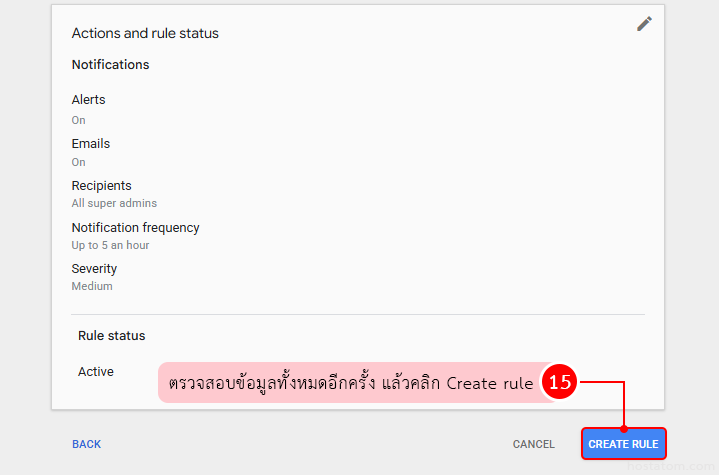This screenshot has width=719, height=475.
Task: Click the 'Severity' label
Action: tap(94, 269)
